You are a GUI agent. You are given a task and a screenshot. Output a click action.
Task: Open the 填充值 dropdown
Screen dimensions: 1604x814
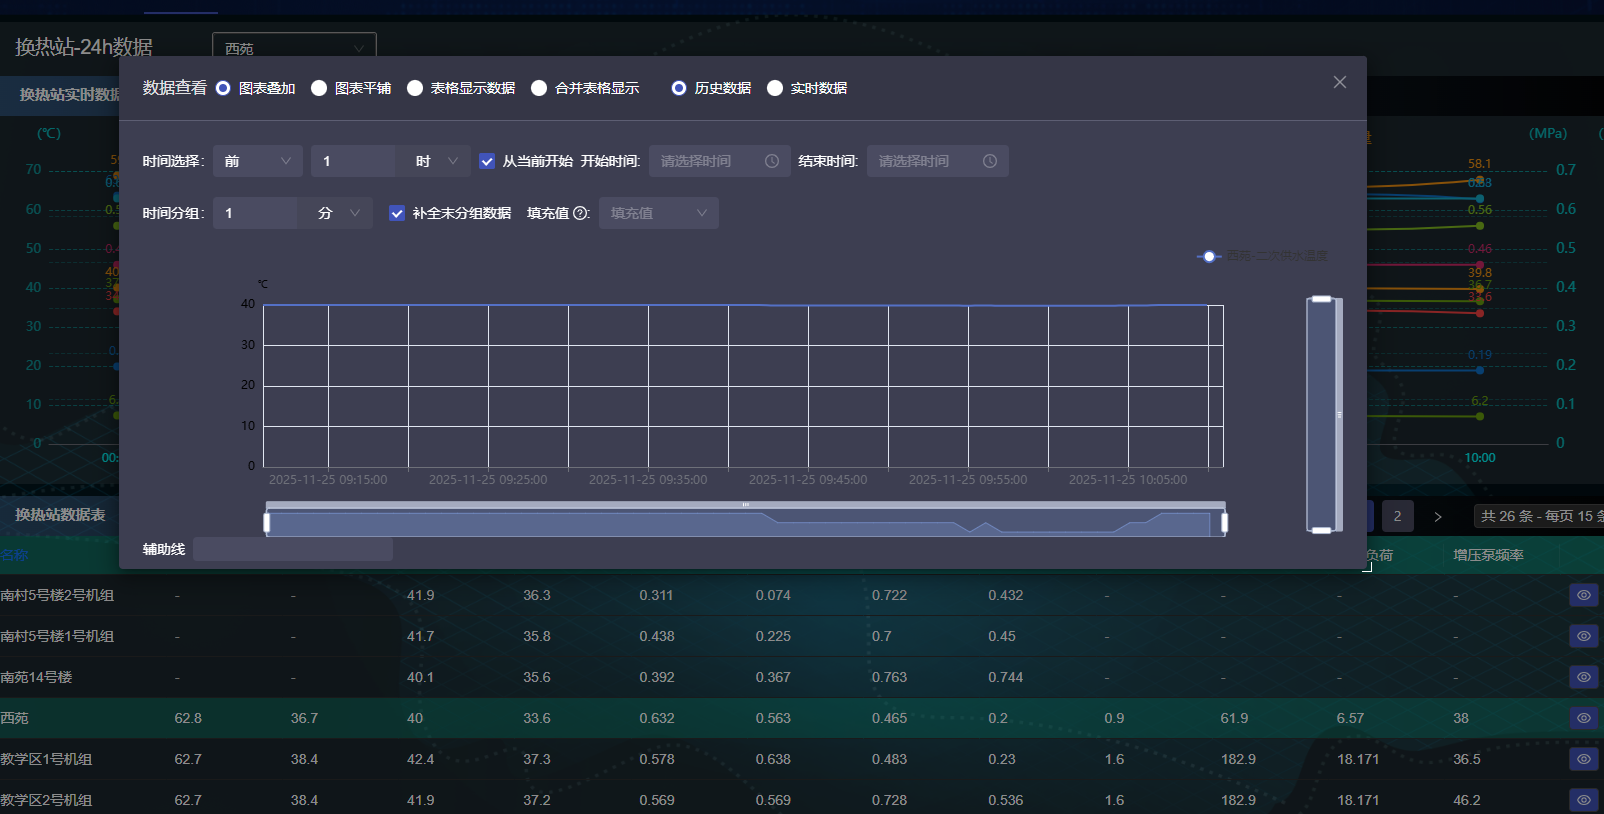(x=658, y=213)
